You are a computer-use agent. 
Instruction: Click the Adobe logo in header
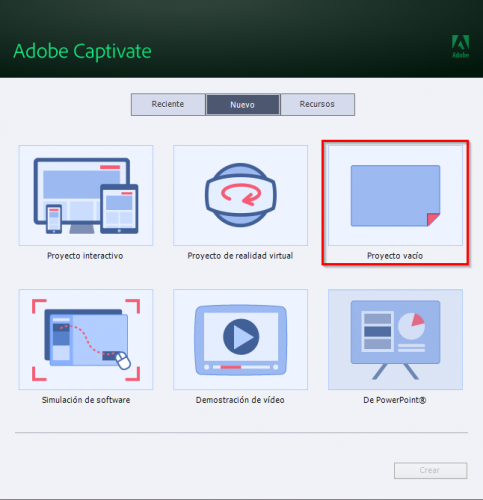pyautogui.click(x=460, y=46)
